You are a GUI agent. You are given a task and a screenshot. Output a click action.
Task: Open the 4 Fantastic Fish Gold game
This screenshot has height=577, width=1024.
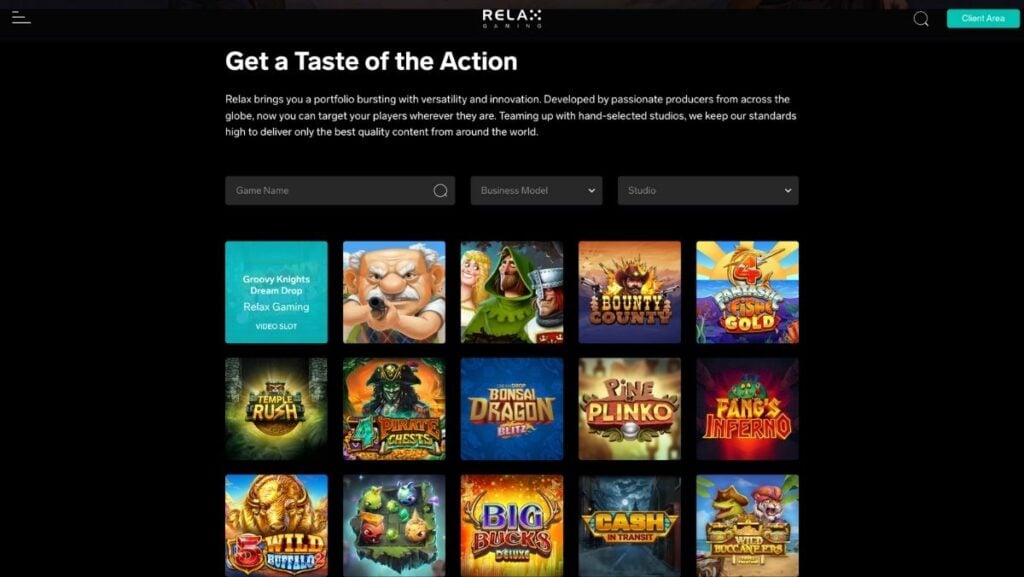747,292
